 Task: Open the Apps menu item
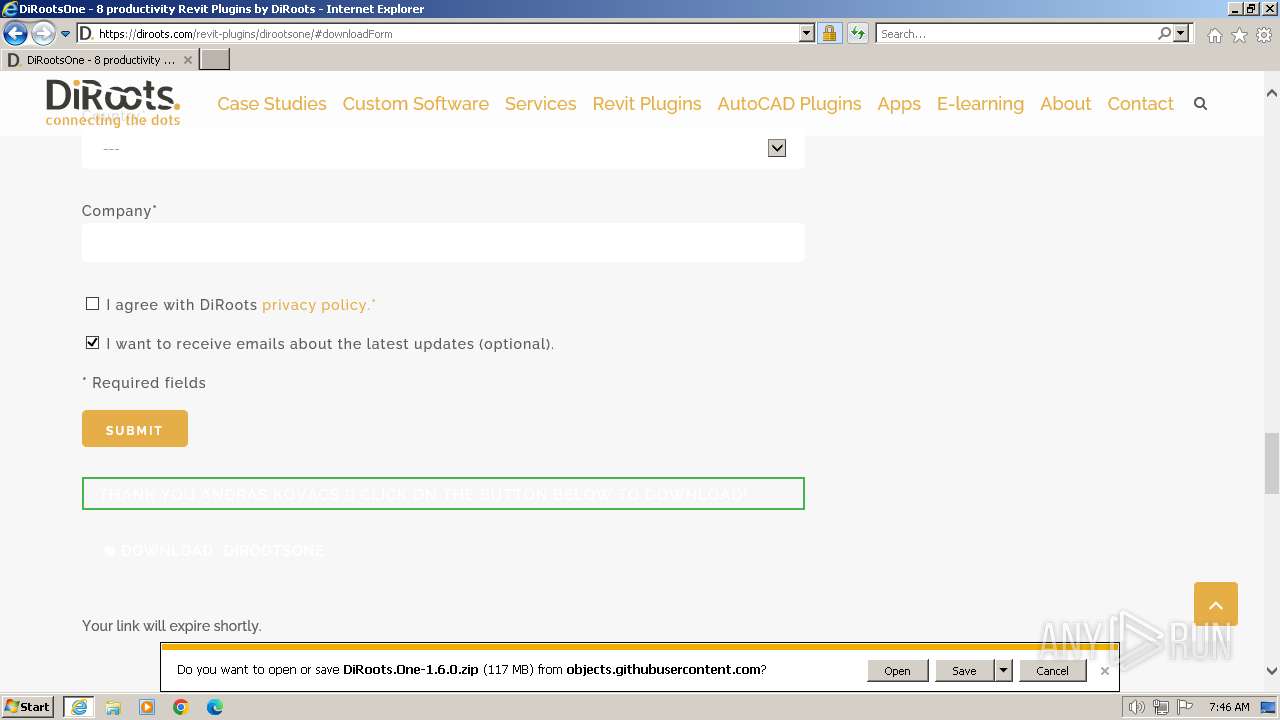click(899, 104)
